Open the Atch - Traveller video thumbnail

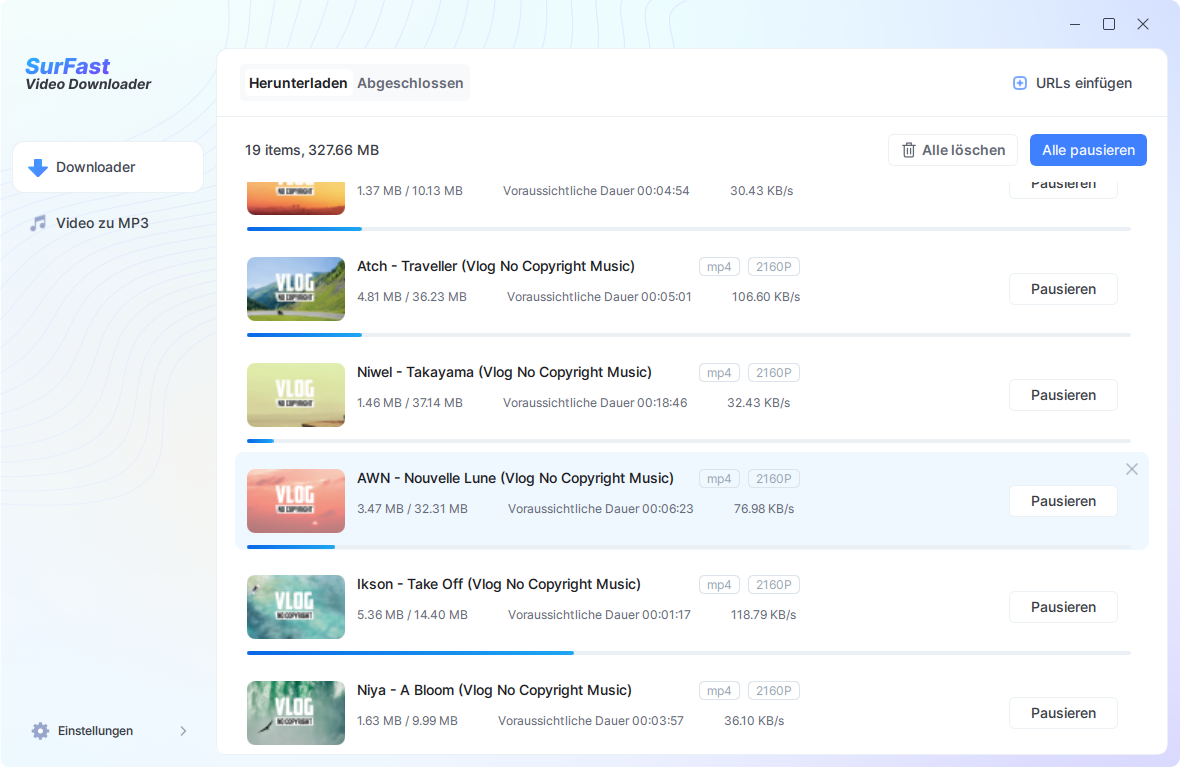296,289
